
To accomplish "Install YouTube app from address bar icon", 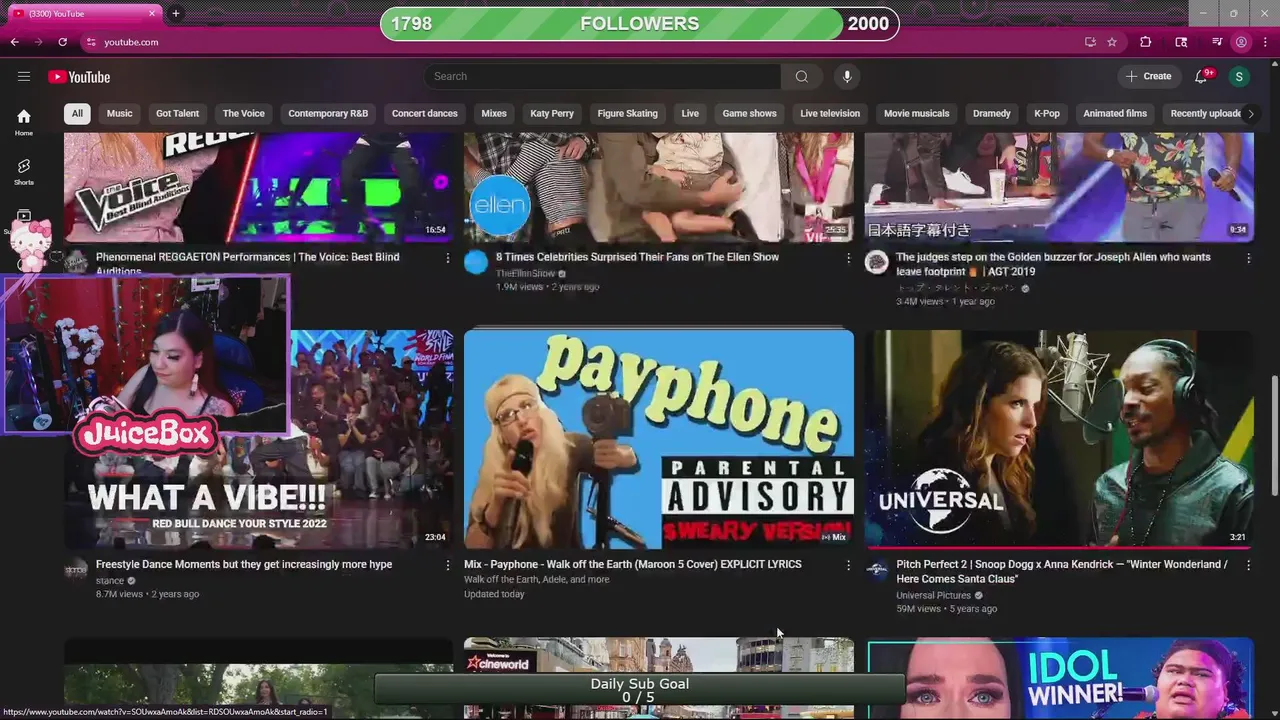I will pyautogui.click(x=1090, y=42).
